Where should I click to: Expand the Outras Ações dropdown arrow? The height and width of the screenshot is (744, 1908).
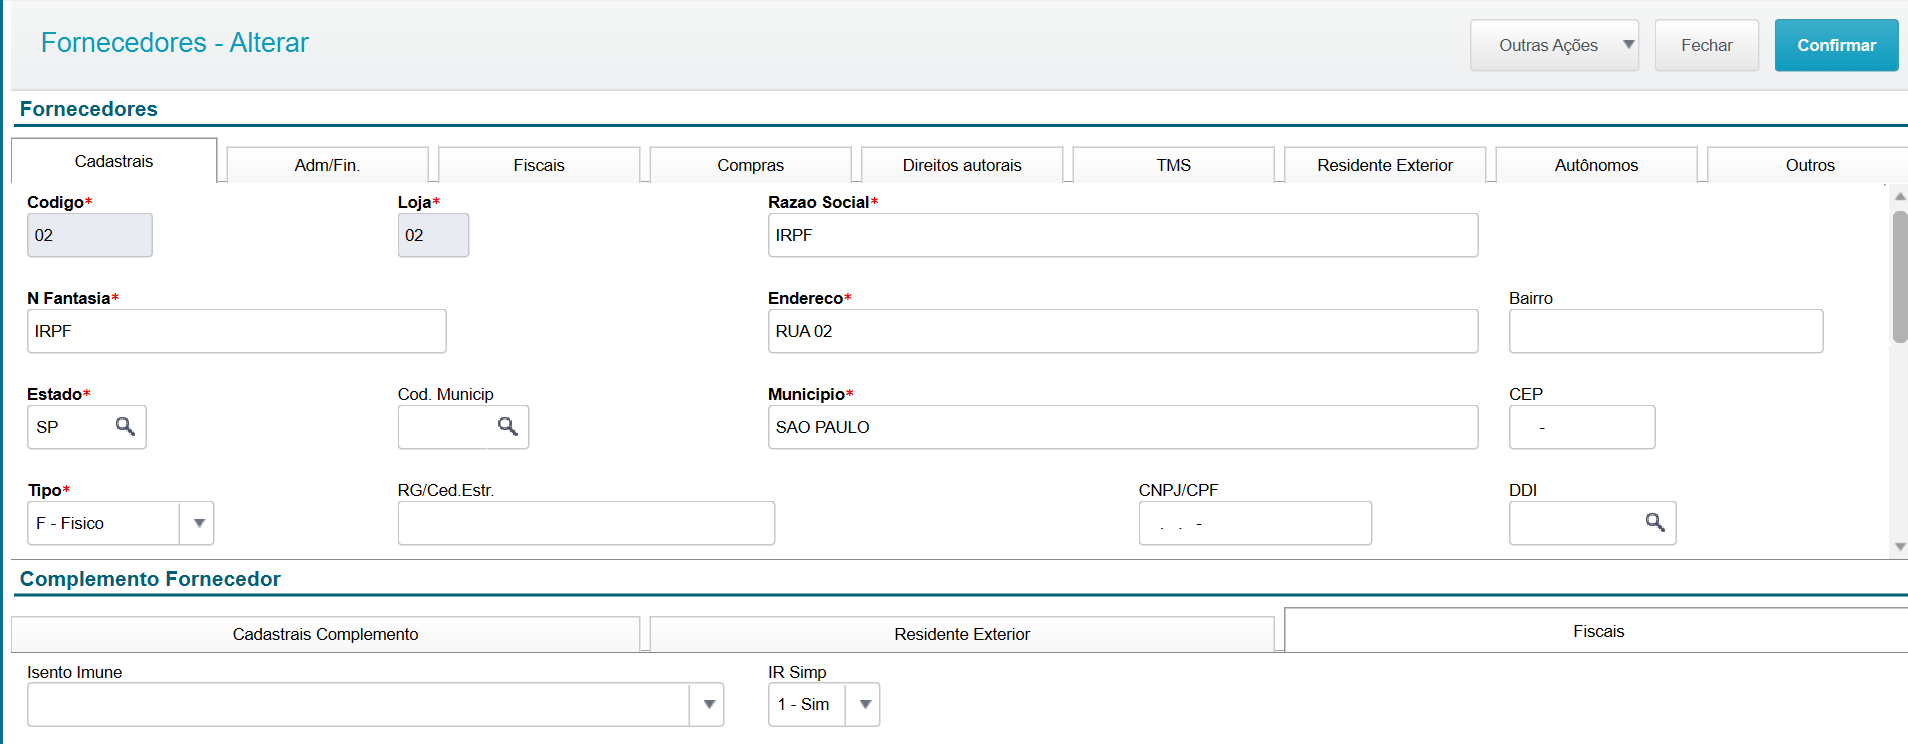1628,45
